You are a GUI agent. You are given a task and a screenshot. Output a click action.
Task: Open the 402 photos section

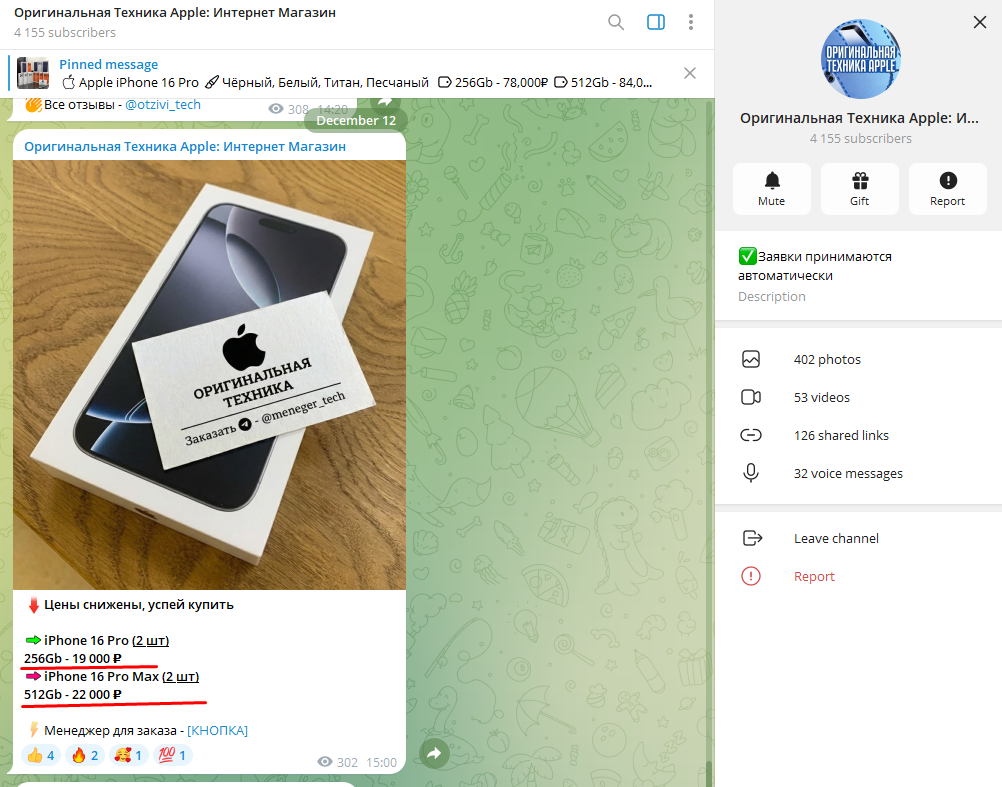(x=826, y=359)
